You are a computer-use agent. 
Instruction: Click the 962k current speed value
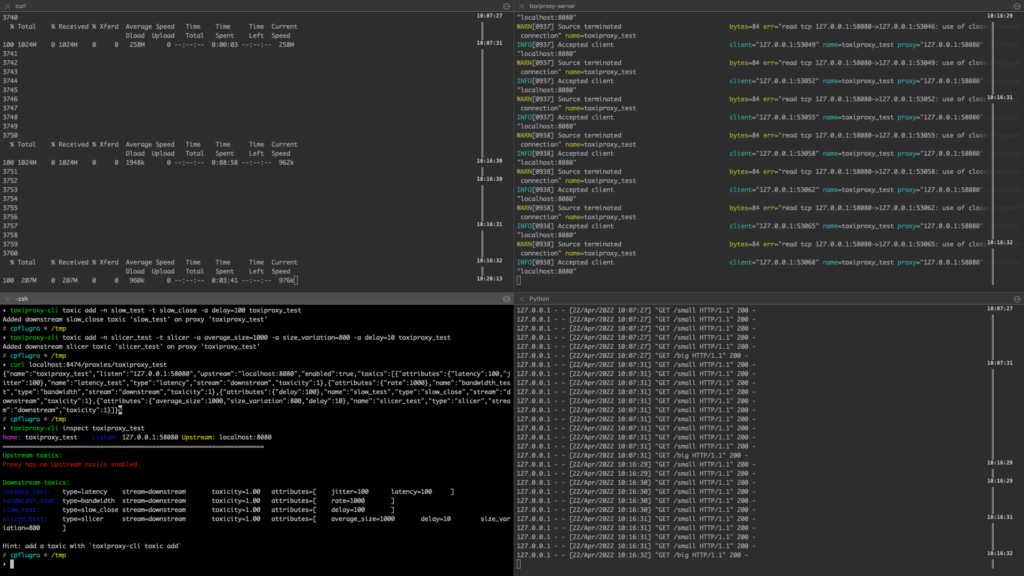pos(286,163)
